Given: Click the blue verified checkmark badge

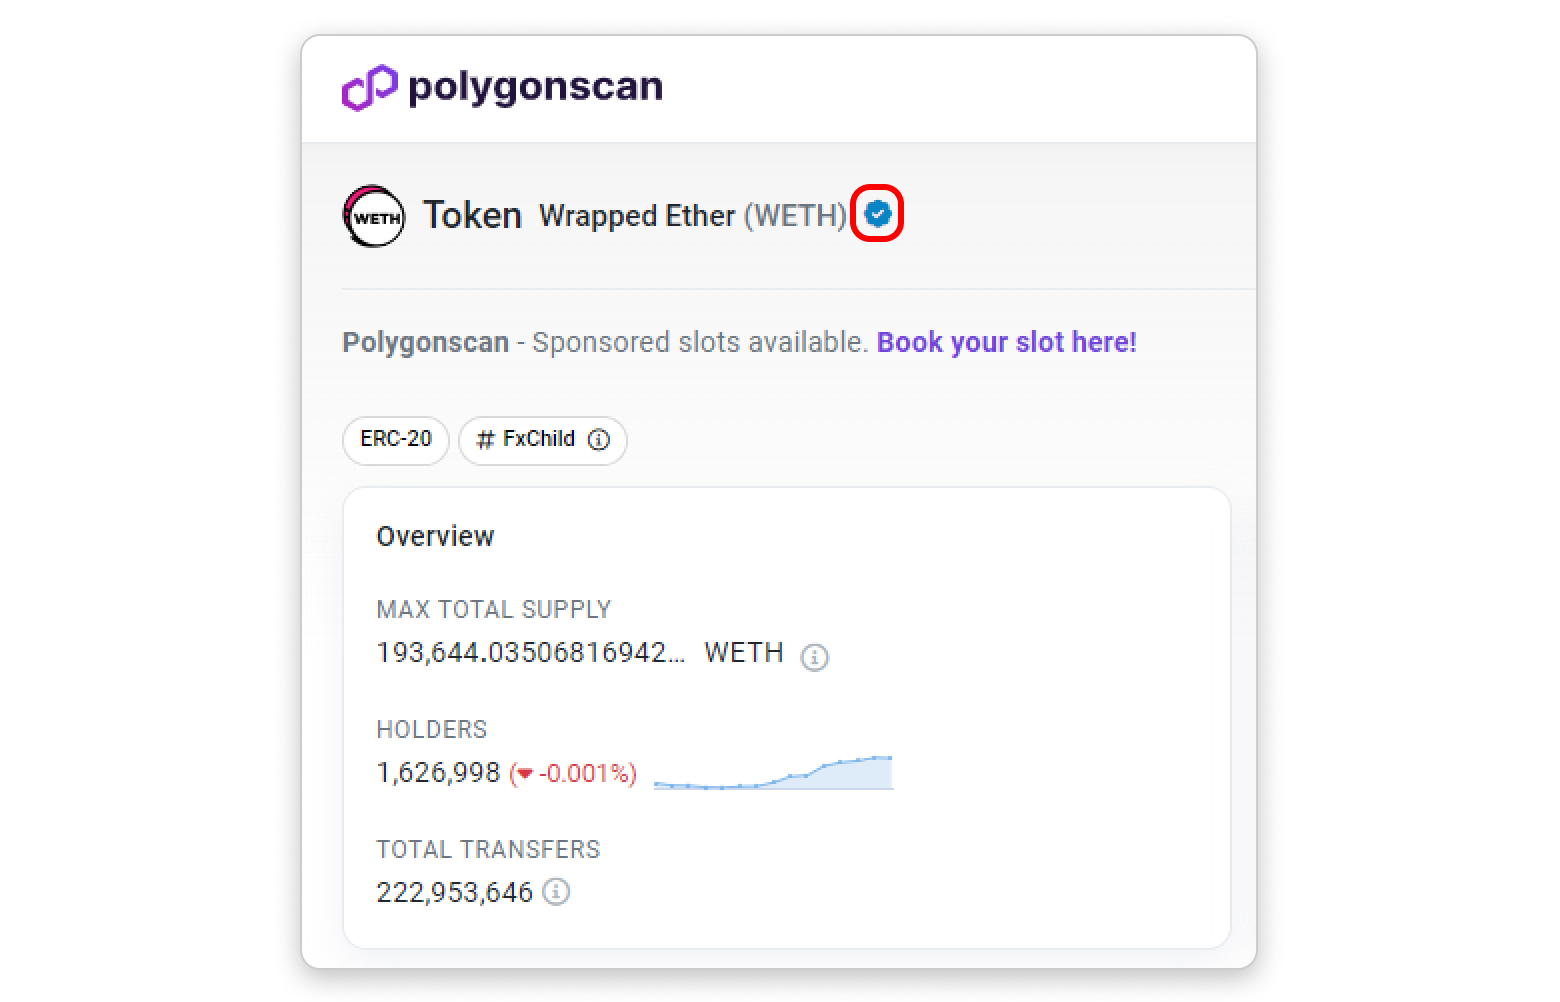Looking at the screenshot, I should [877, 213].
